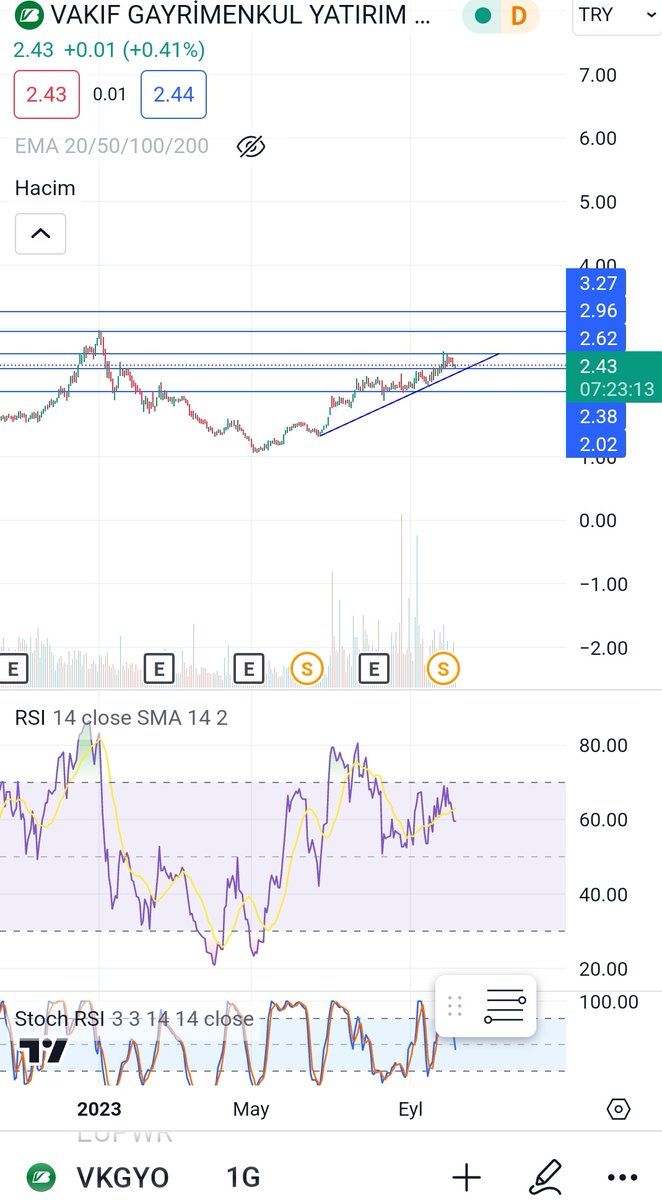Open the drawing tools pencil icon
This screenshot has width=662, height=1200.
[x=545, y=1178]
